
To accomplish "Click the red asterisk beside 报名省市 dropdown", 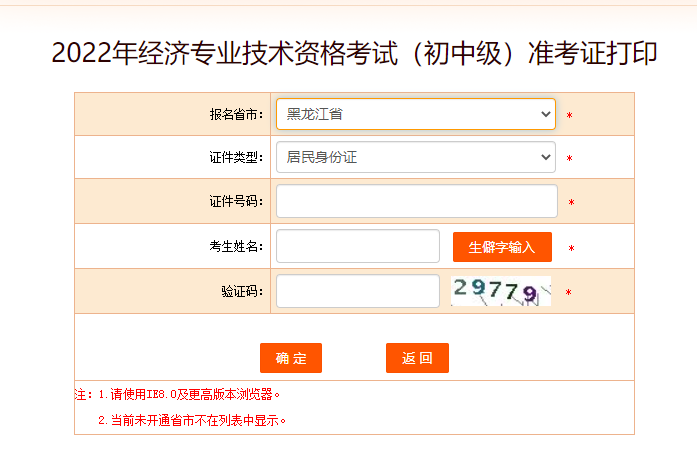I will (x=569, y=116).
